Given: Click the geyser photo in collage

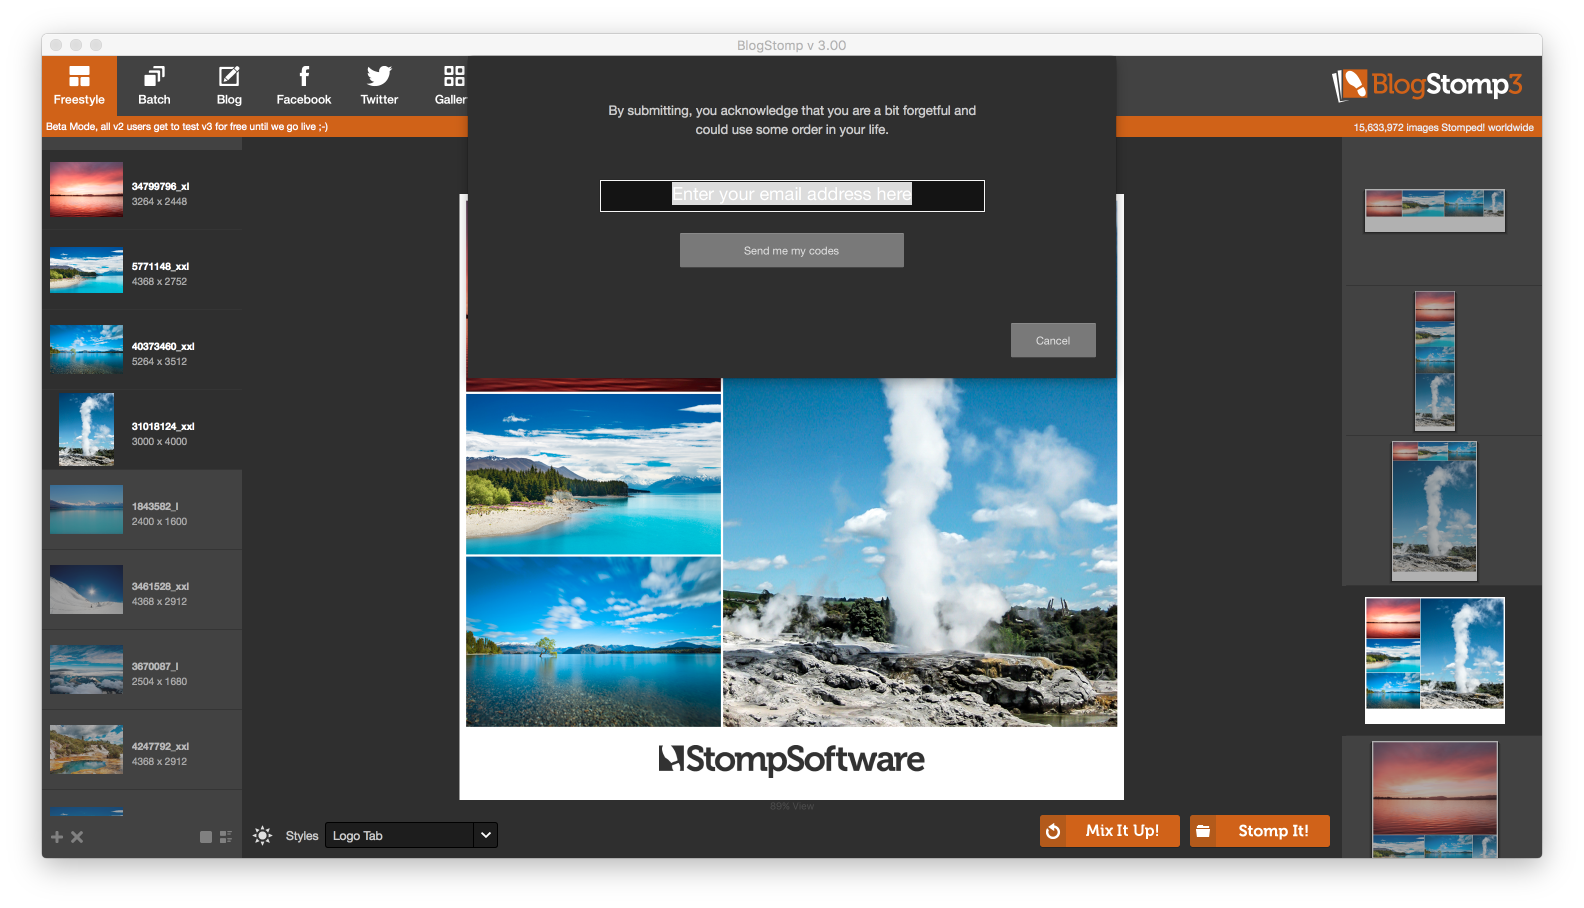Looking at the screenshot, I should [920, 552].
